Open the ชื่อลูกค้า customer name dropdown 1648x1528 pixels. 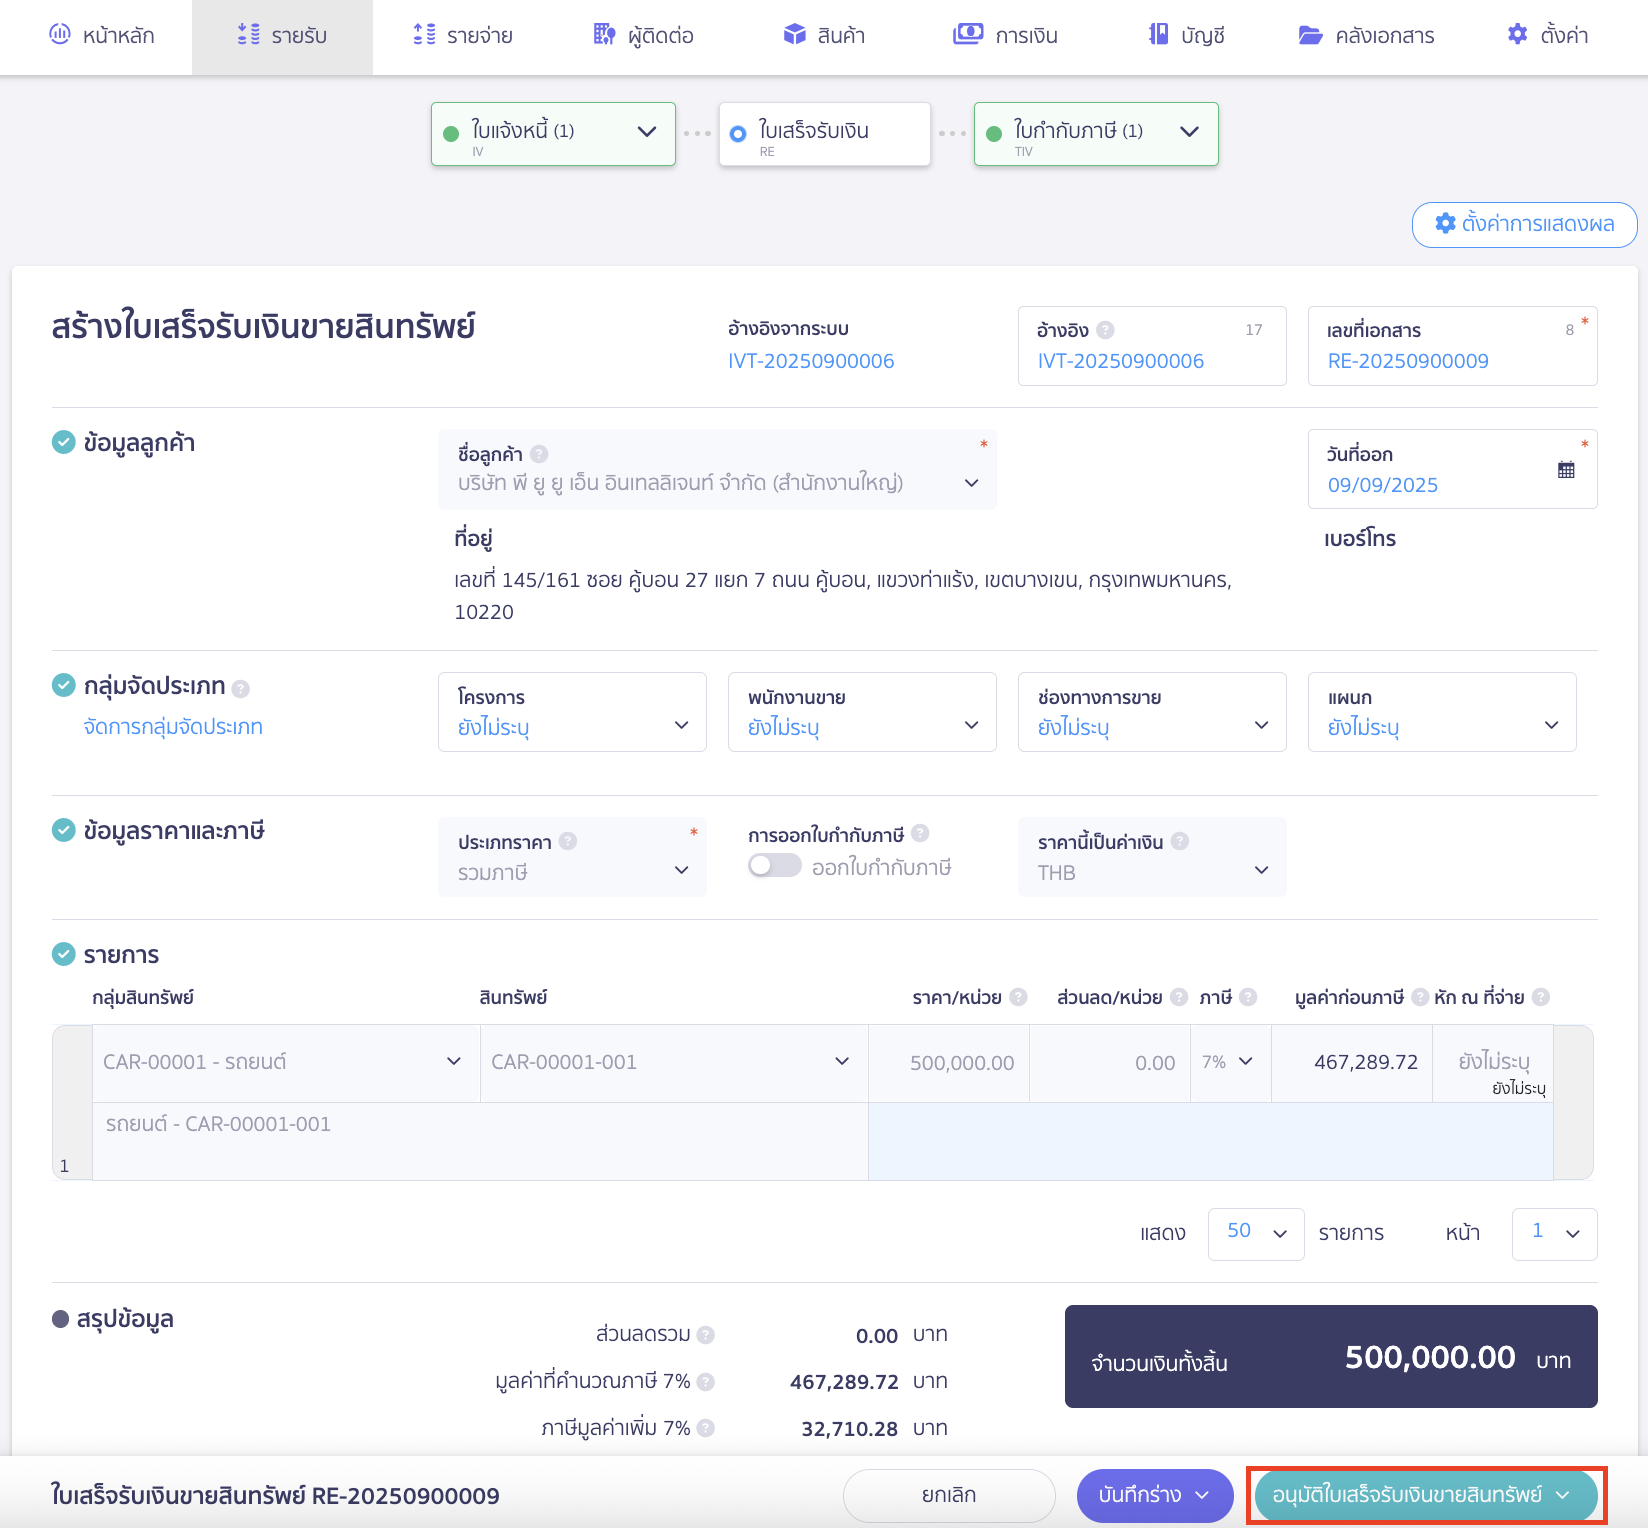(x=717, y=469)
